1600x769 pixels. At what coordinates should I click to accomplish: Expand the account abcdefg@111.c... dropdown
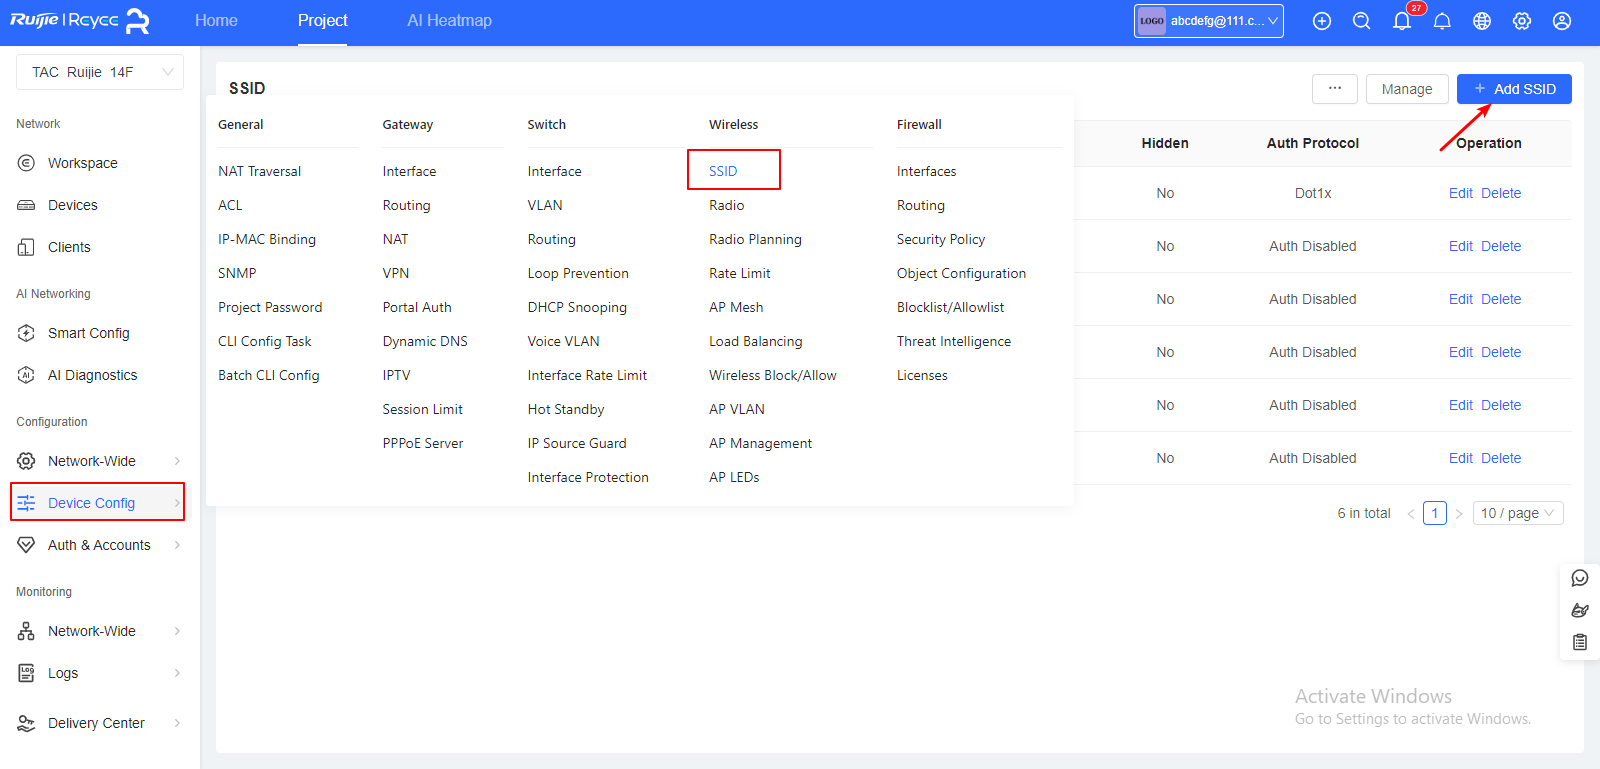pos(1208,21)
